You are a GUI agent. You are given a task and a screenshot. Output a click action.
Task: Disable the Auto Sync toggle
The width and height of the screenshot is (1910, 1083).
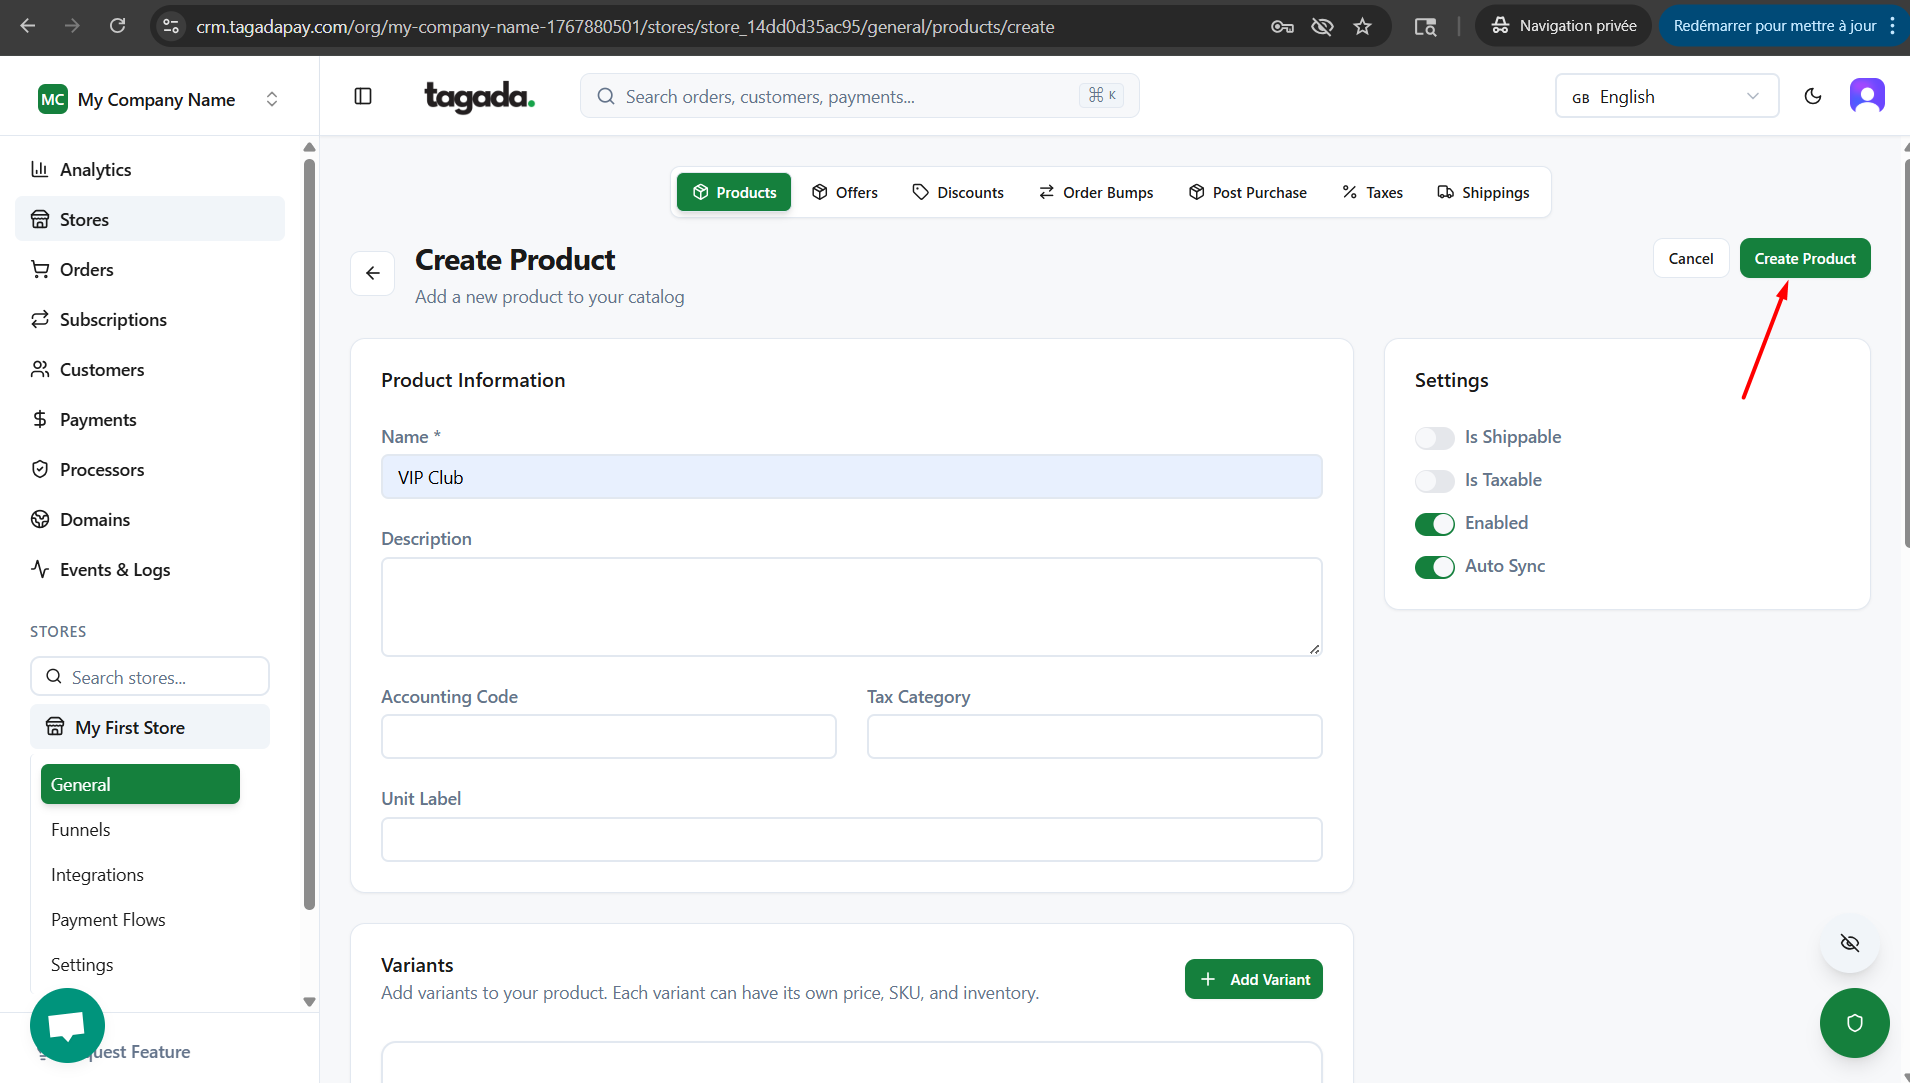click(1434, 567)
